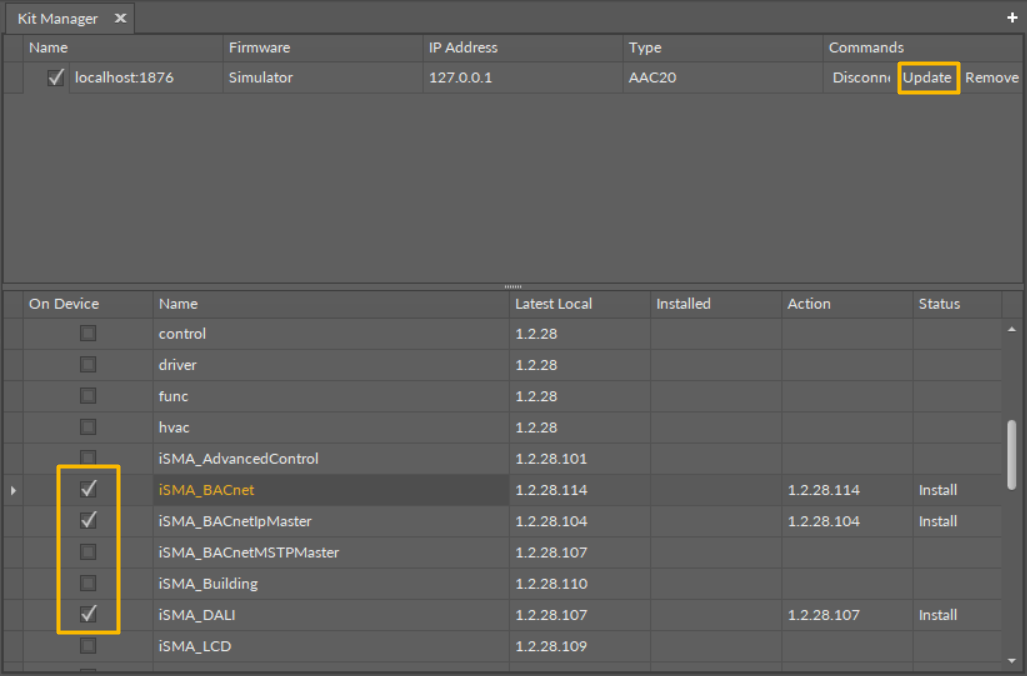Close the Kit Manager tab

(x=120, y=18)
